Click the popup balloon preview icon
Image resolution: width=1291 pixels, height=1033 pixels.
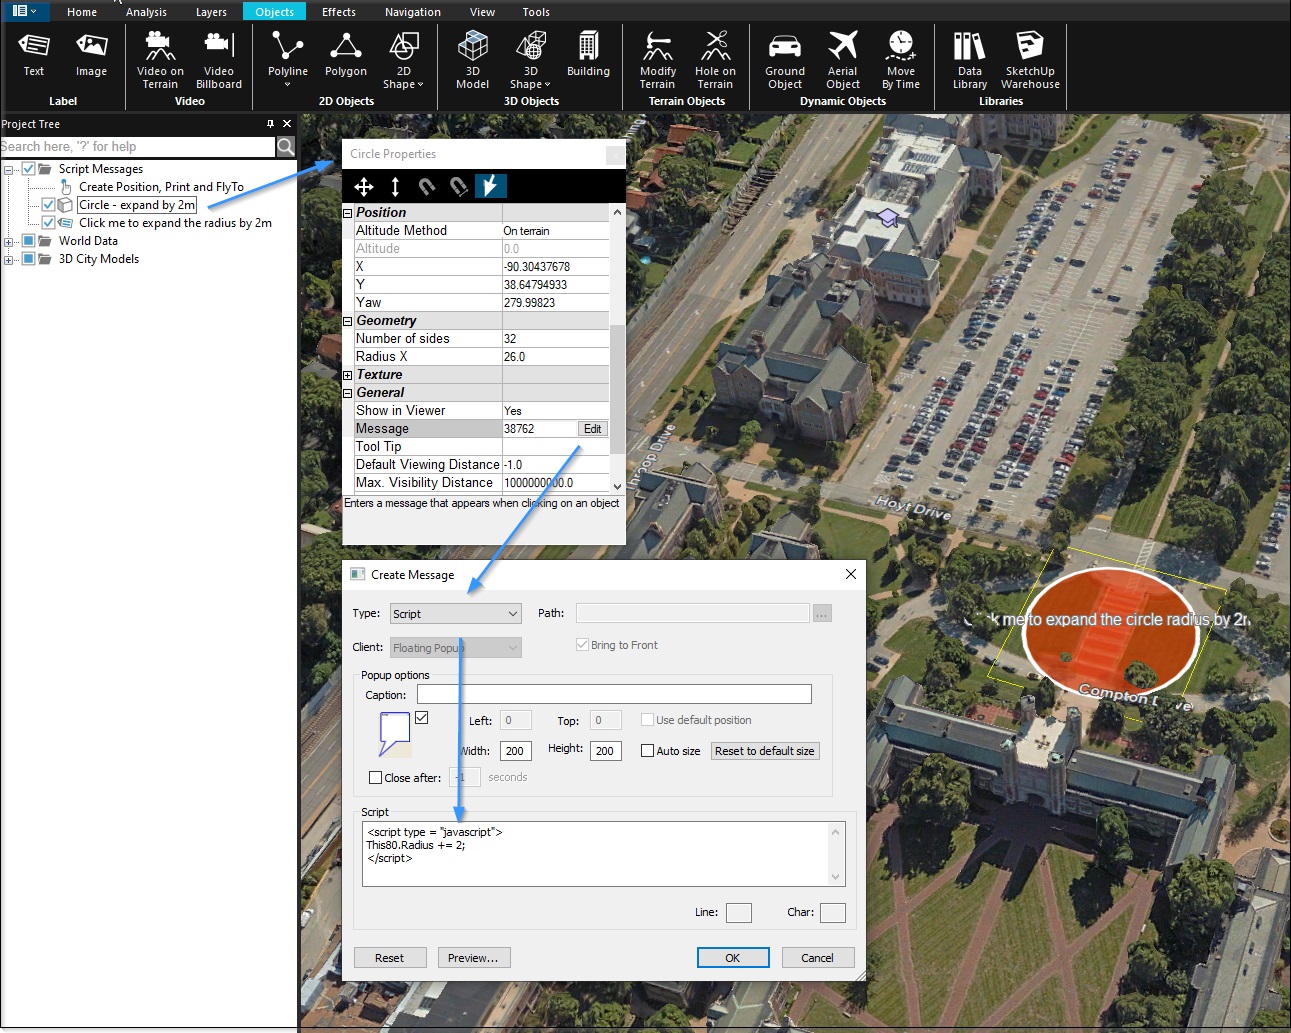coord(394,733)
